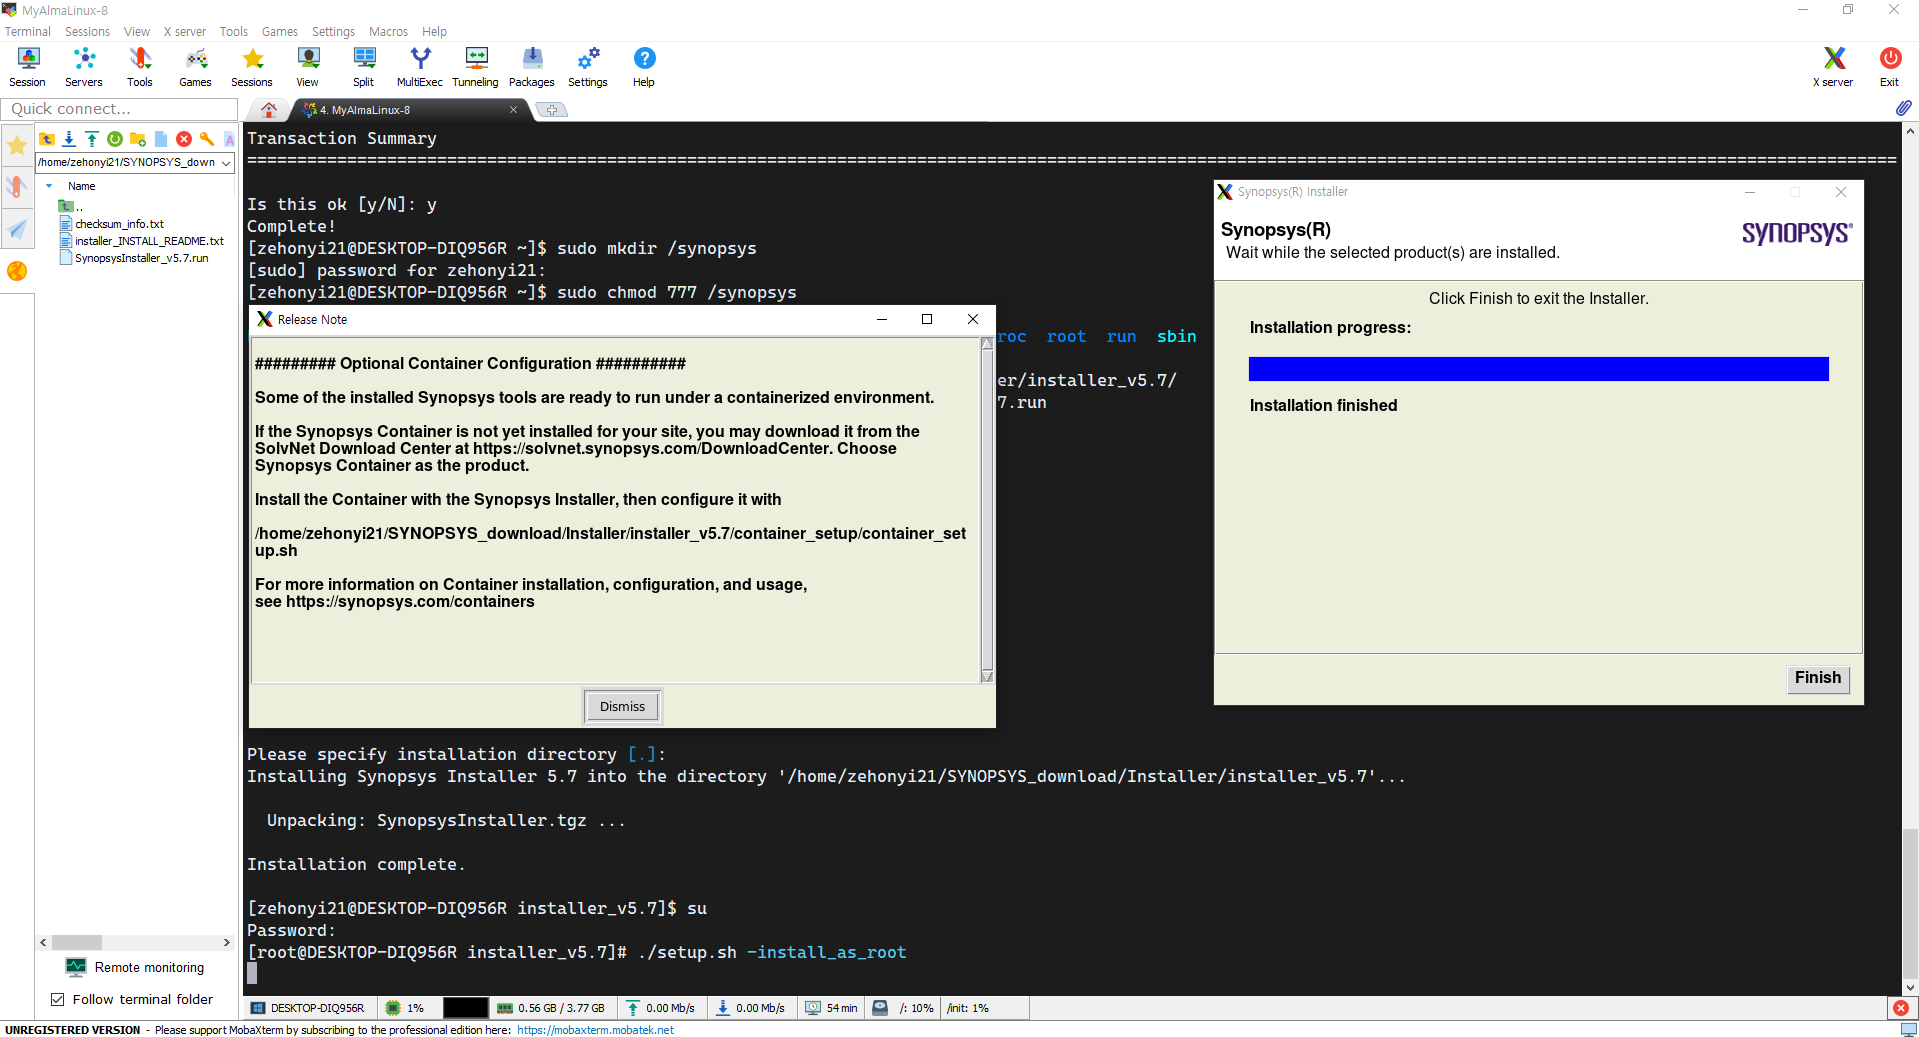Click the Release Note vertical scrollbar
The width and height of the screenshot is (1919, 1037).
click(x=987, y=510)
